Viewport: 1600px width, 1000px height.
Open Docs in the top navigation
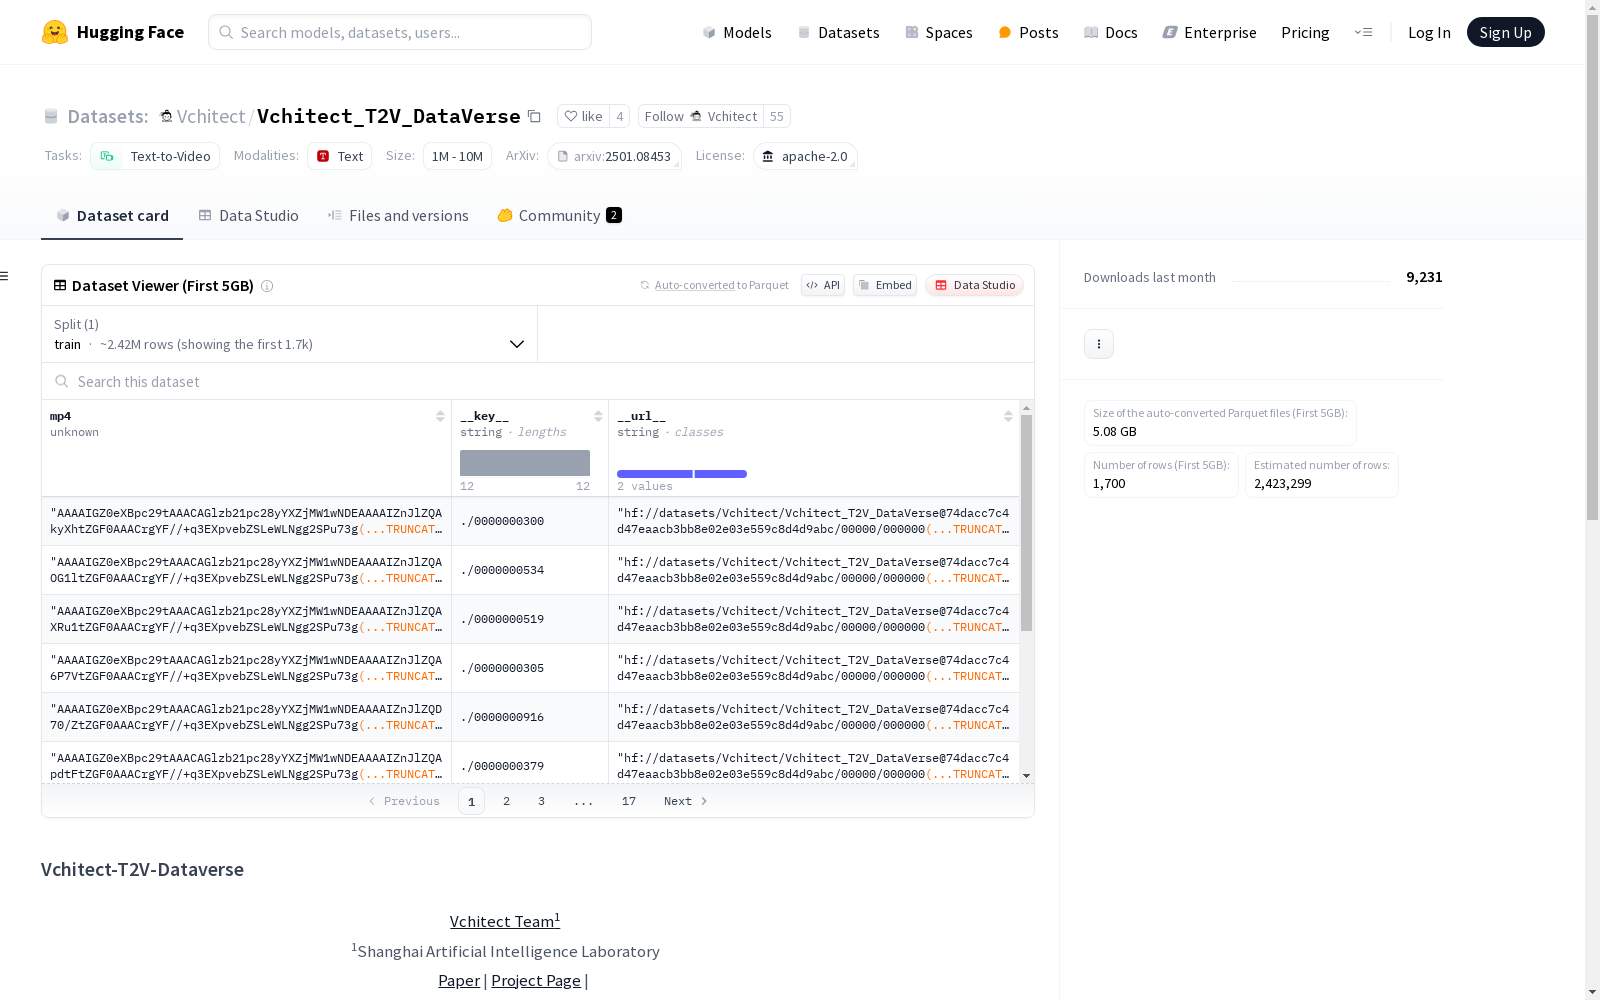click(x=1111, y=32)
